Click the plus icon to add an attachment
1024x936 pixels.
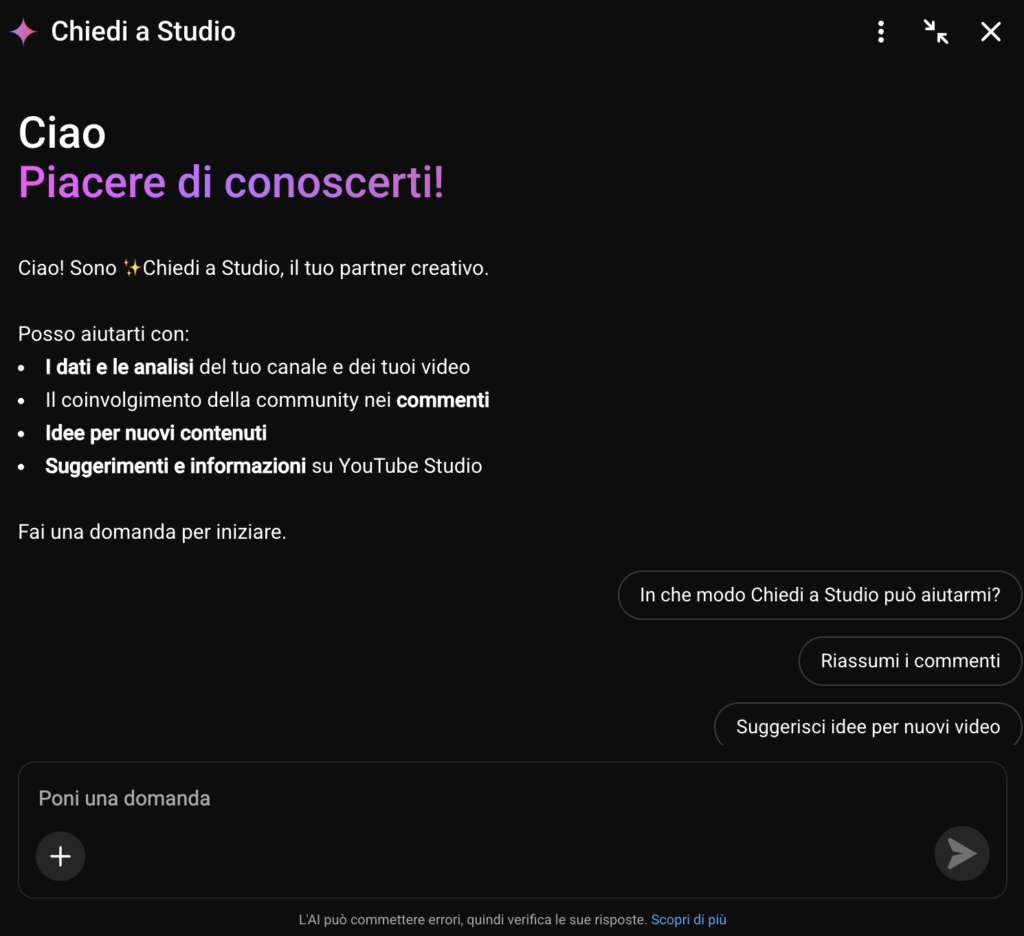tap(60, 856)
